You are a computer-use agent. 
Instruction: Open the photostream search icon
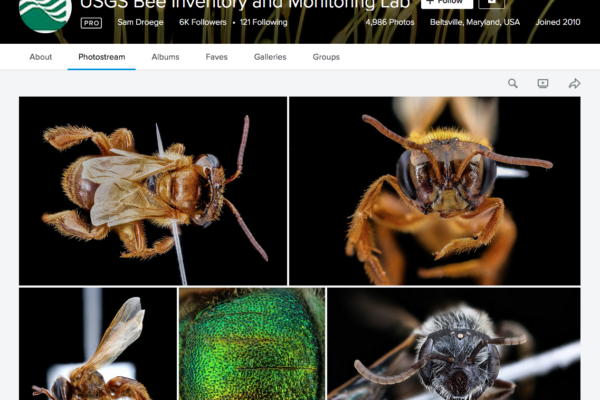513,83
